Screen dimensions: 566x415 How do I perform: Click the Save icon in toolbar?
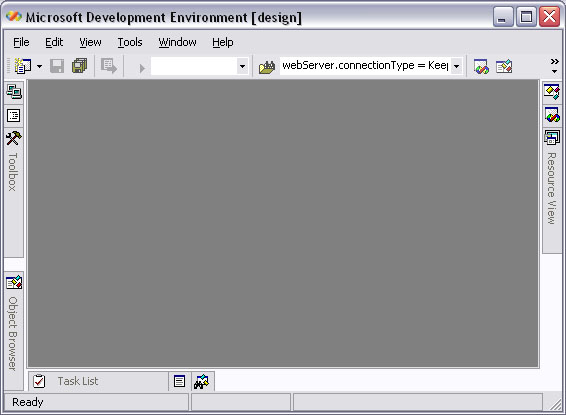point(57,66)
